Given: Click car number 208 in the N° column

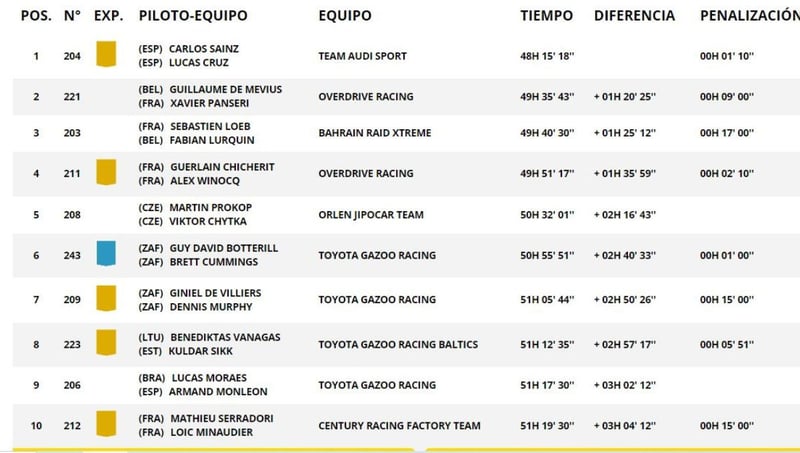Looking at the screenshot, I should (x=72, y=214).
